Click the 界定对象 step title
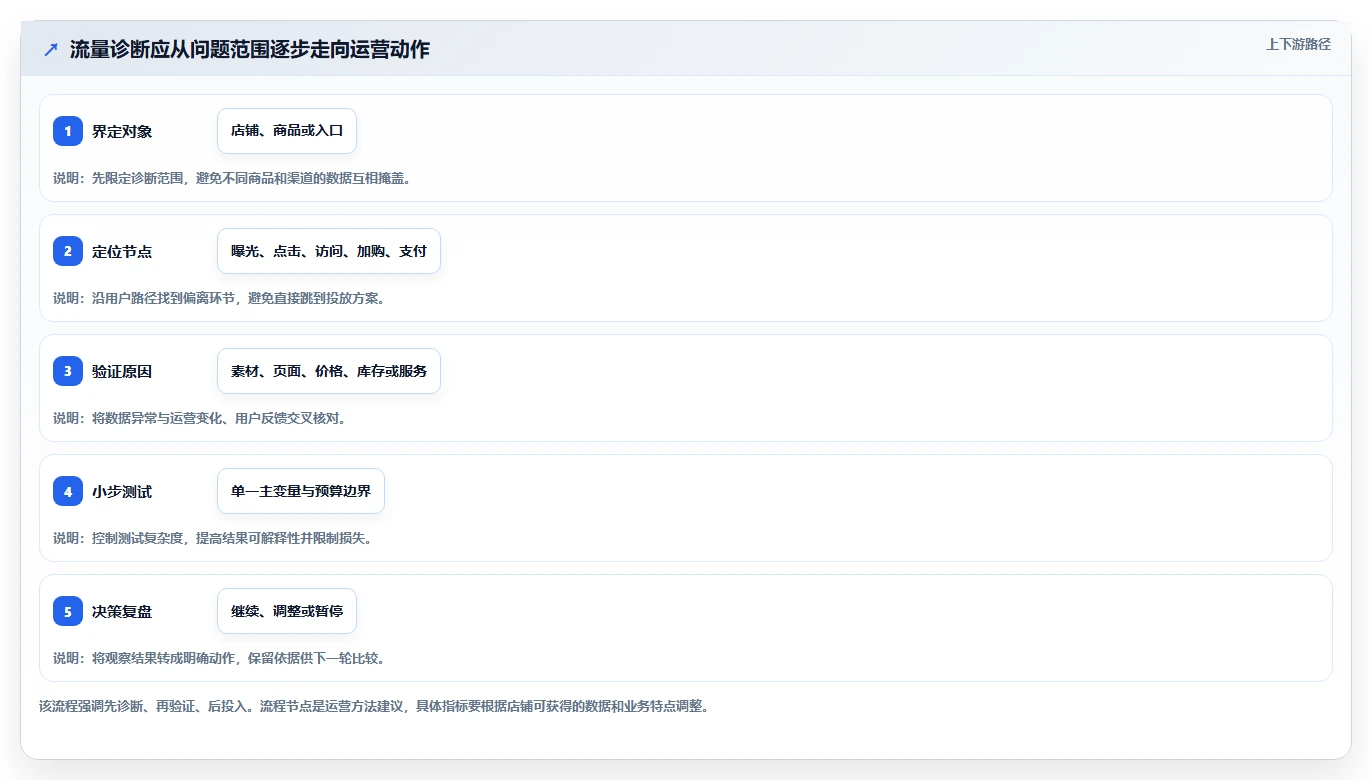This screenshot has height=780, width=1372. point(122,131)
